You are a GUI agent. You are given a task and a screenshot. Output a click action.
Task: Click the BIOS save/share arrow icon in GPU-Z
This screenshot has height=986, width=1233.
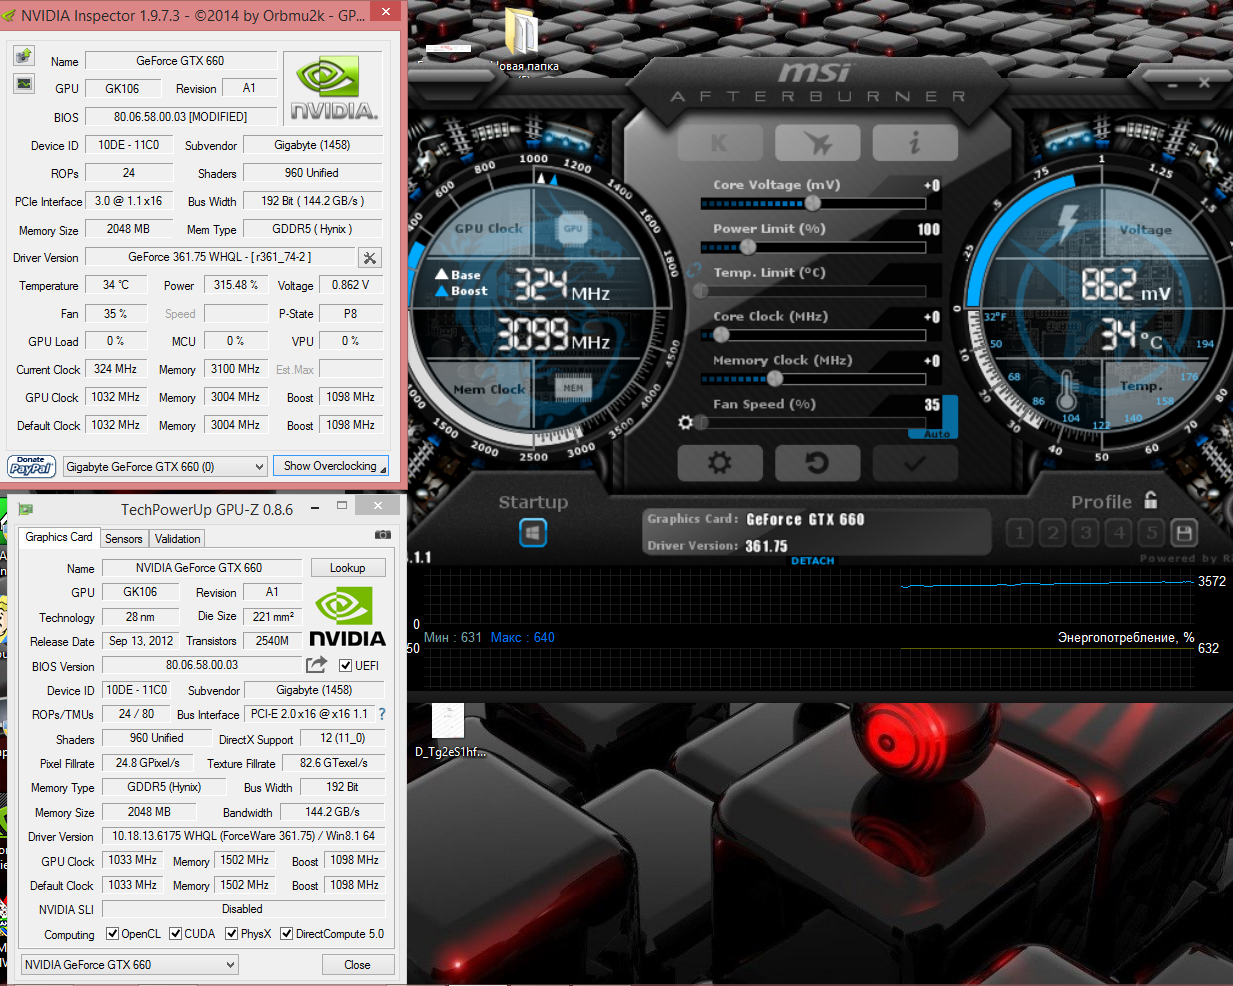[316, 664]
